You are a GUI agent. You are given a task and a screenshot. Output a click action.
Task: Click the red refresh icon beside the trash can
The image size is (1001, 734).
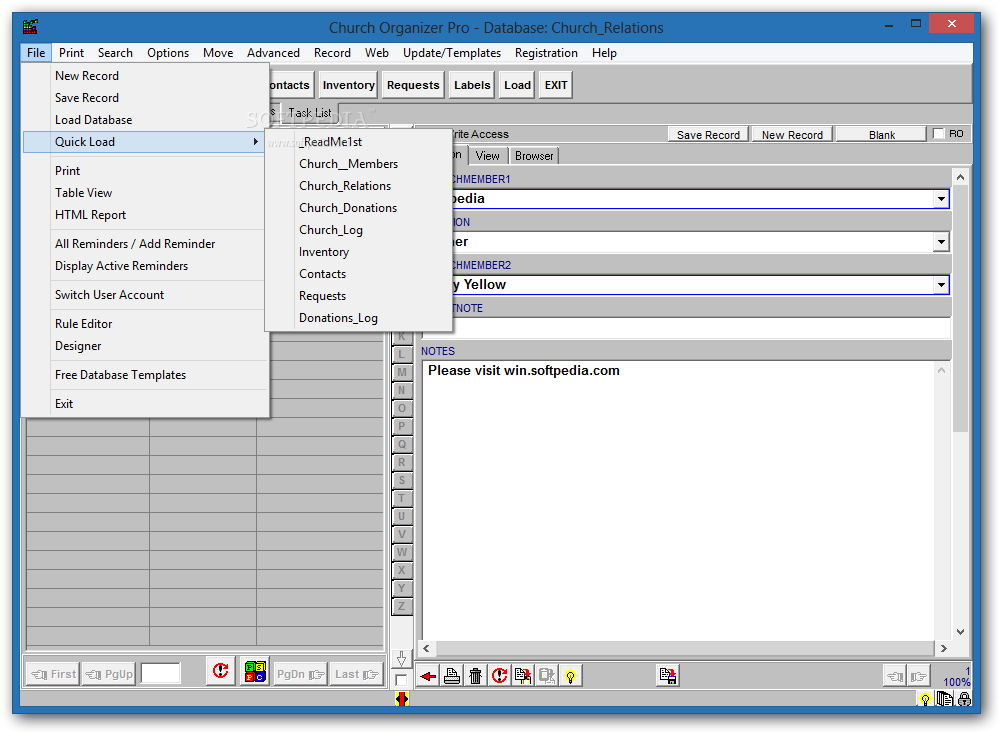(x=499, y=676)
